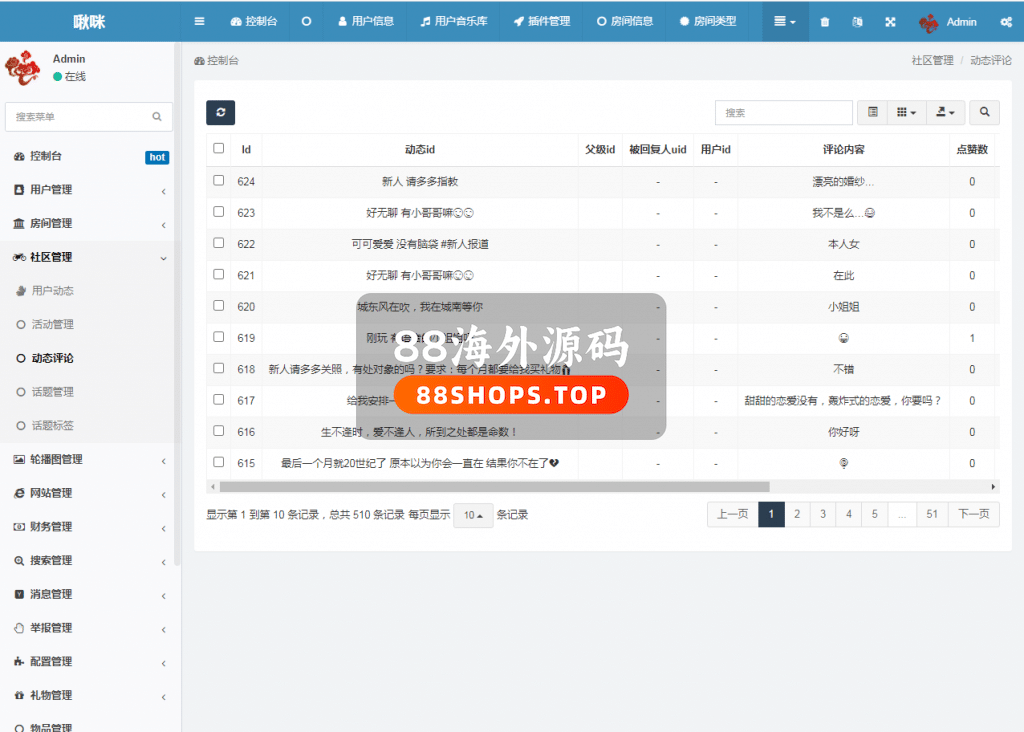1024x732 pixels.
Task: Select the checkbox for row 624
Action: 219,181
